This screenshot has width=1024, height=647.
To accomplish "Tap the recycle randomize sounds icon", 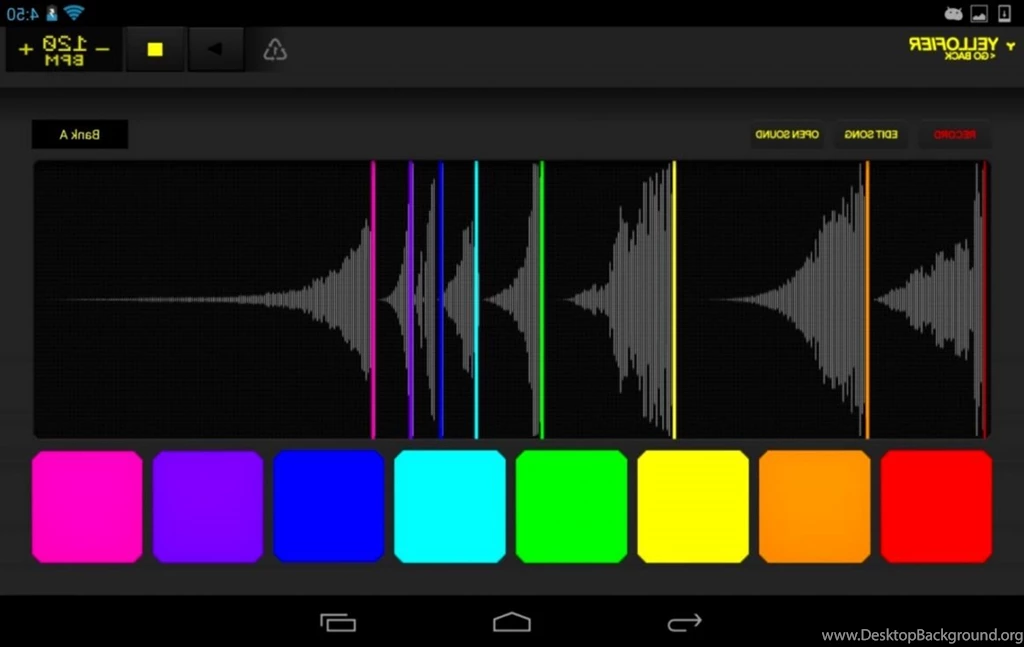I will coord(274,48).
